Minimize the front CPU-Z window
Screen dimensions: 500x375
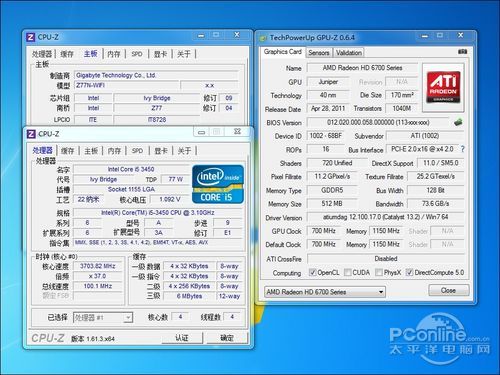(x=201, y=132)
